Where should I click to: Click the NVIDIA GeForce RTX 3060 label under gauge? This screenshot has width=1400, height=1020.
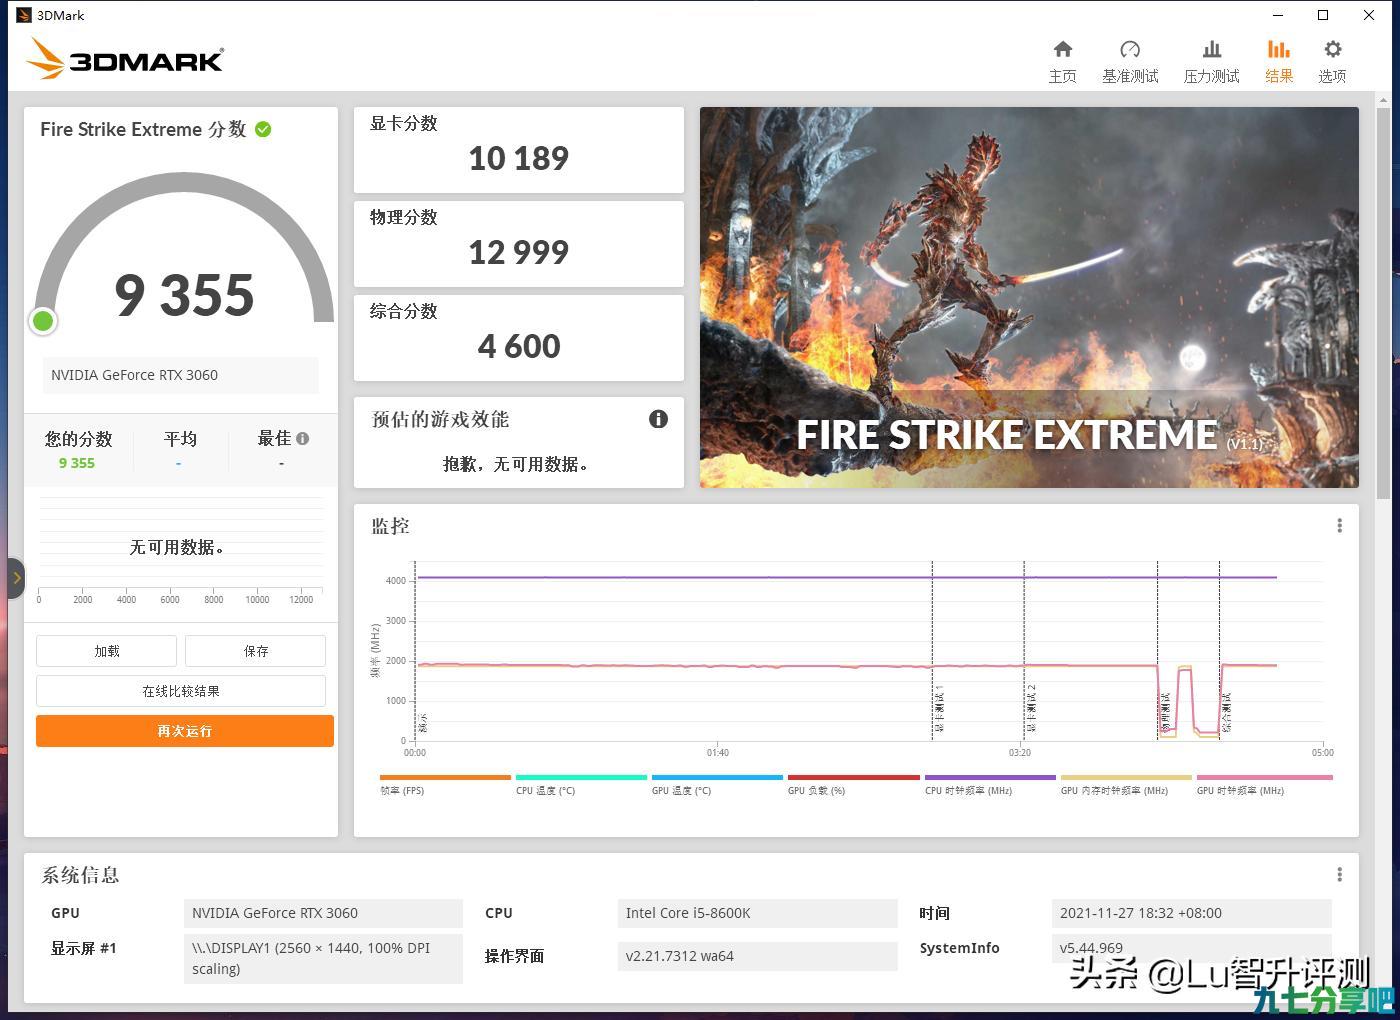pos(180,375)
